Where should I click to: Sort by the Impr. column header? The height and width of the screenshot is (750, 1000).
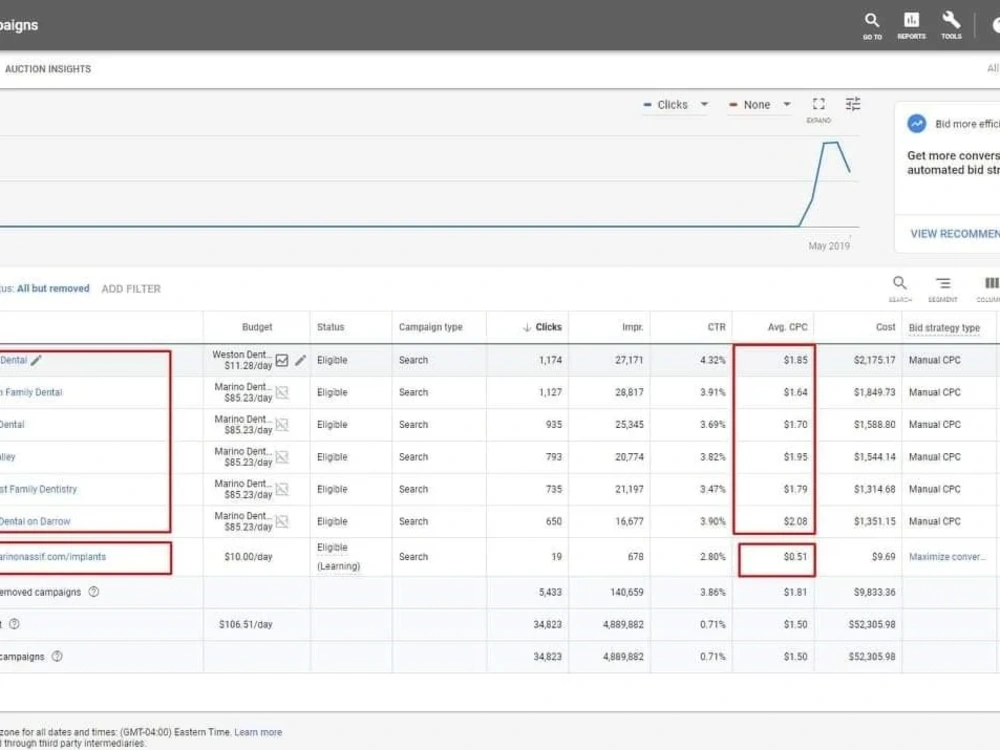tap(633, 327)
